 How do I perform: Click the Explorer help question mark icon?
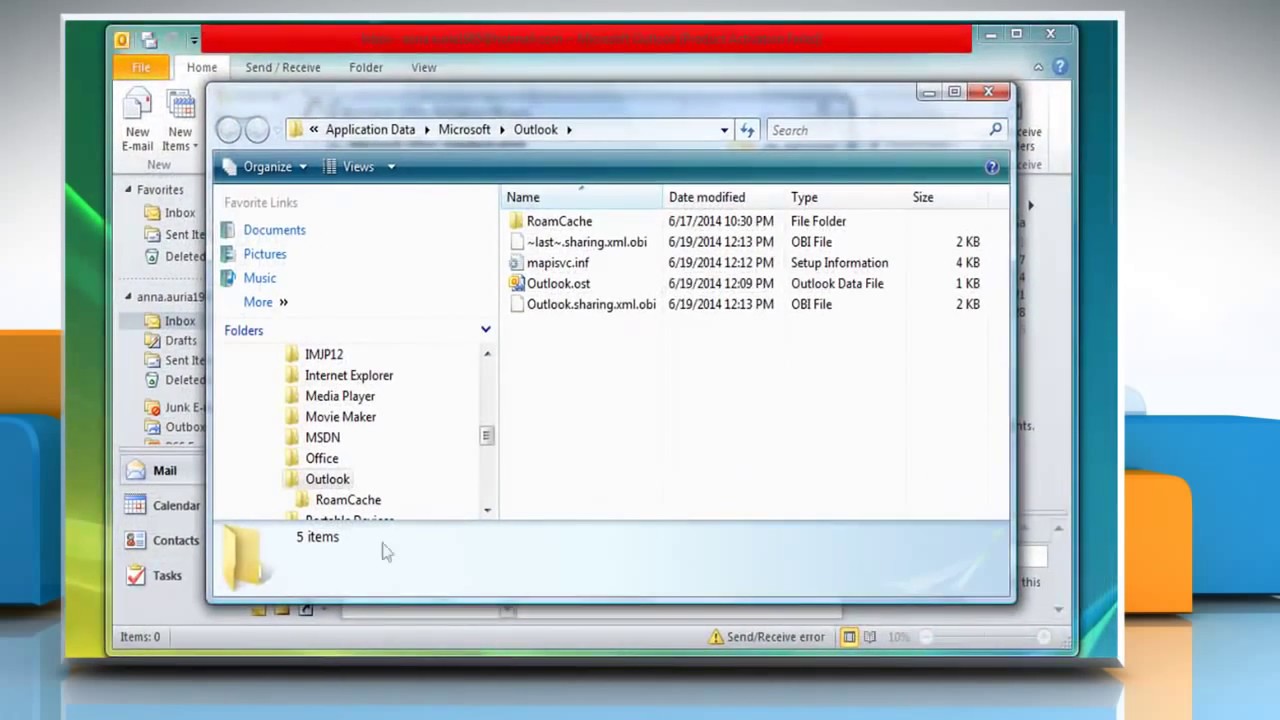(992, 167)
